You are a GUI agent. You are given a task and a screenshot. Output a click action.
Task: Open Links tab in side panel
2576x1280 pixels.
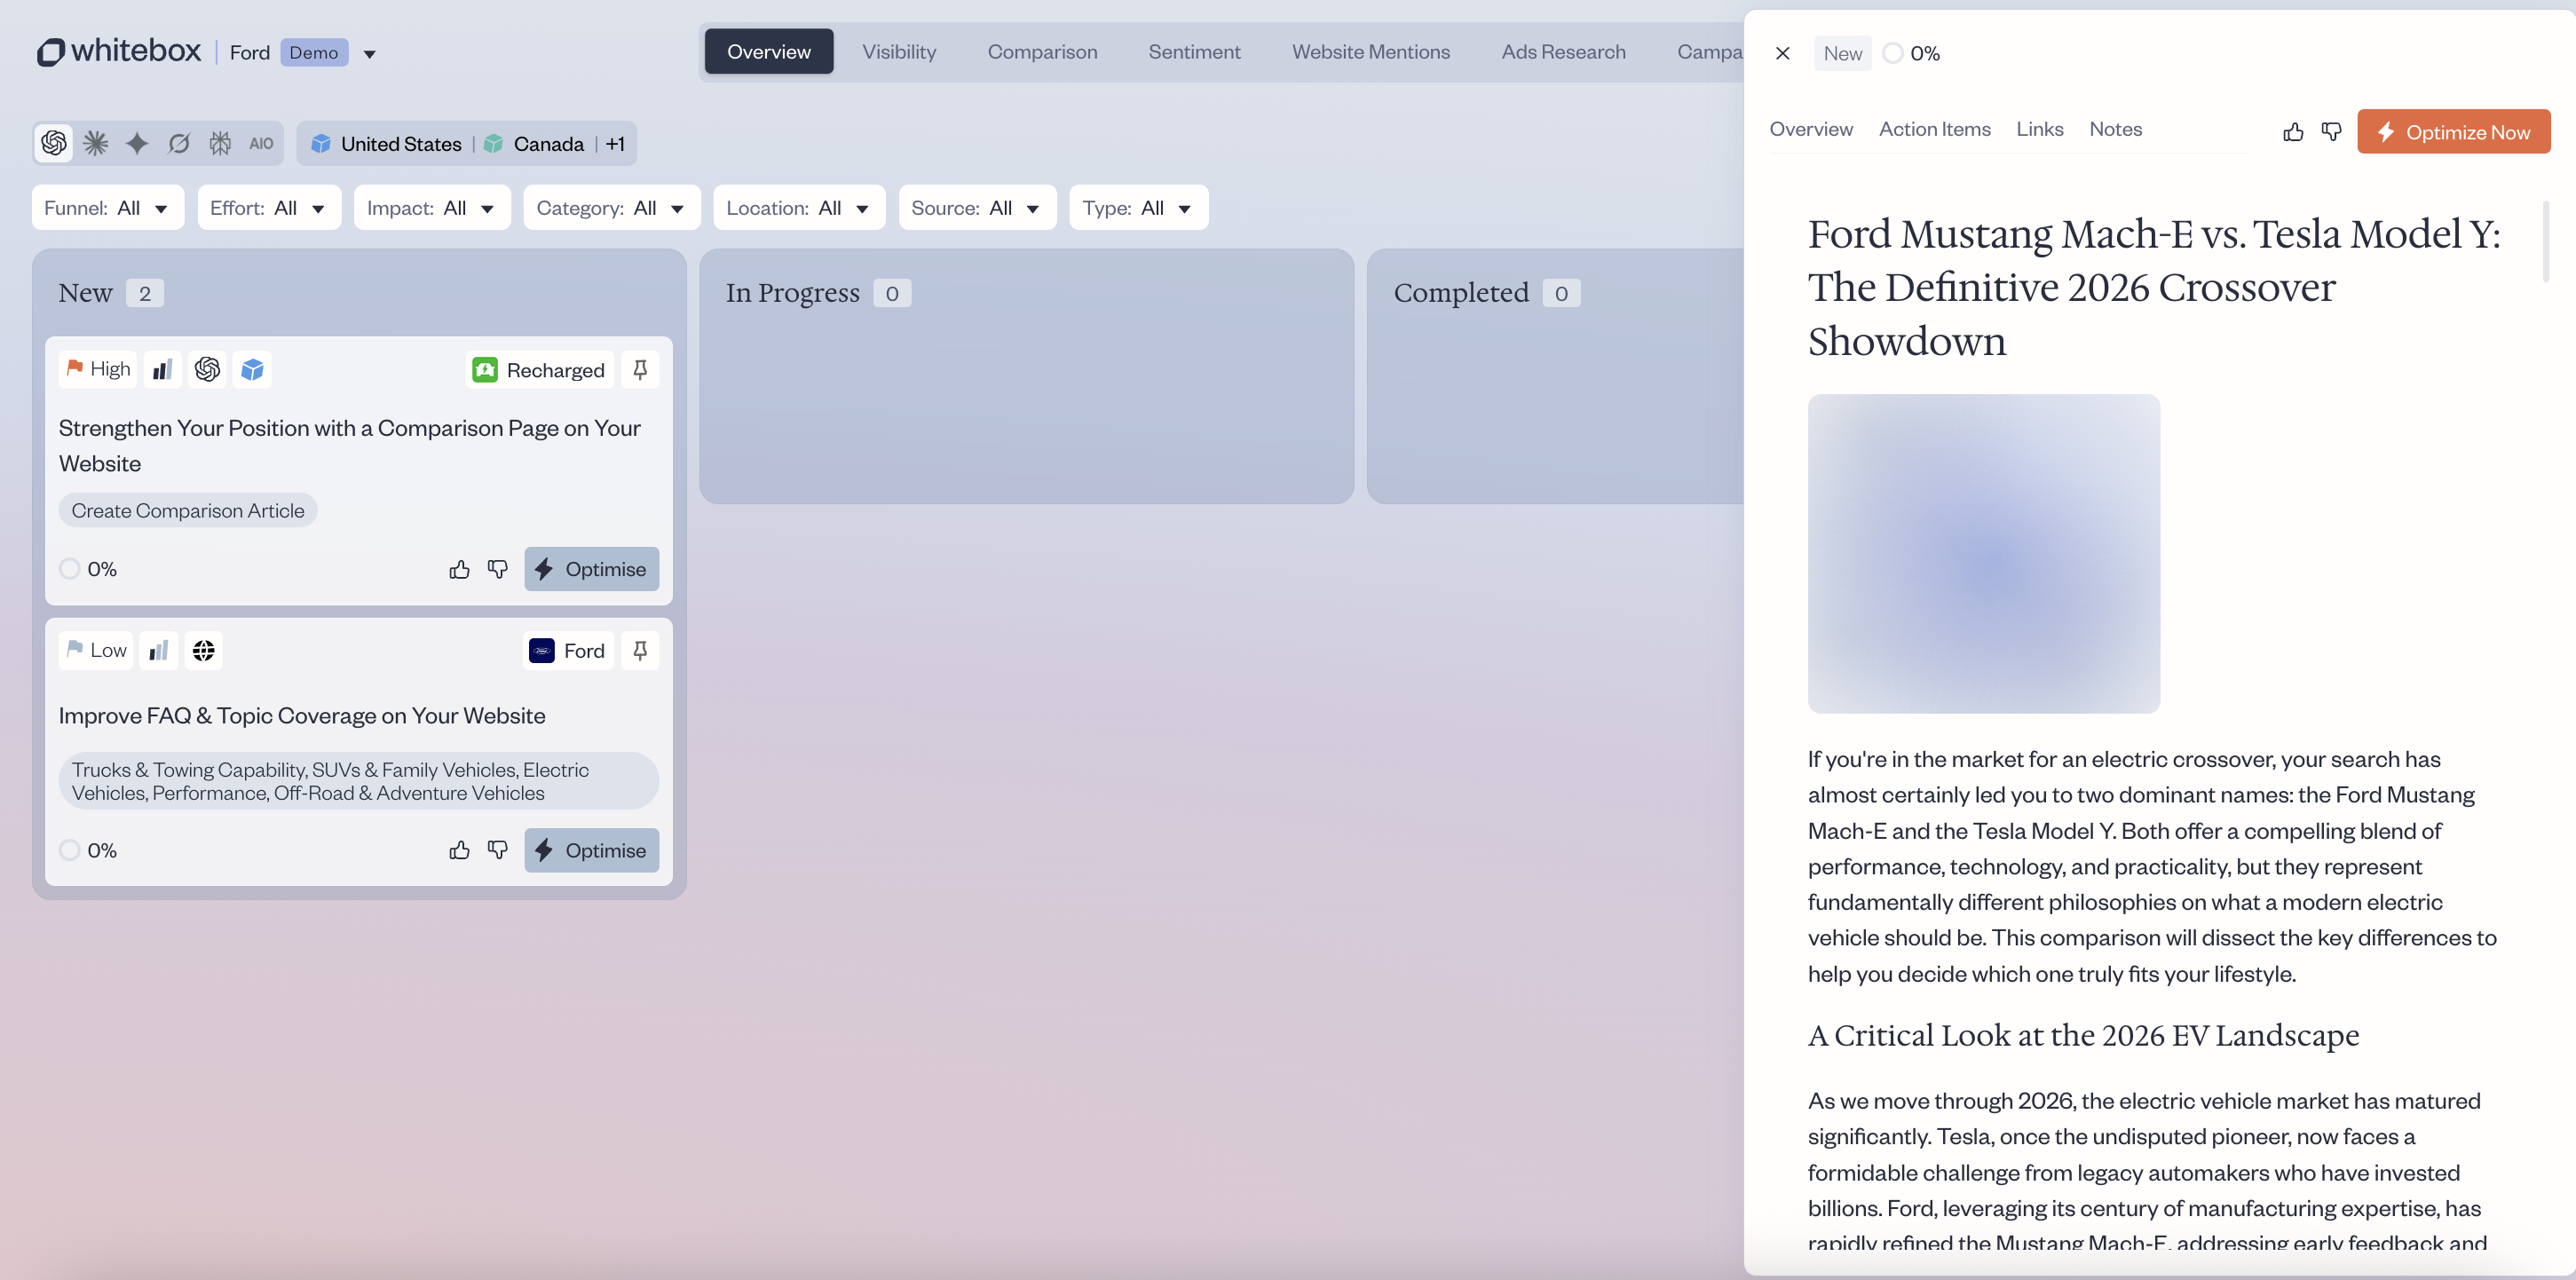(2039, 129)
